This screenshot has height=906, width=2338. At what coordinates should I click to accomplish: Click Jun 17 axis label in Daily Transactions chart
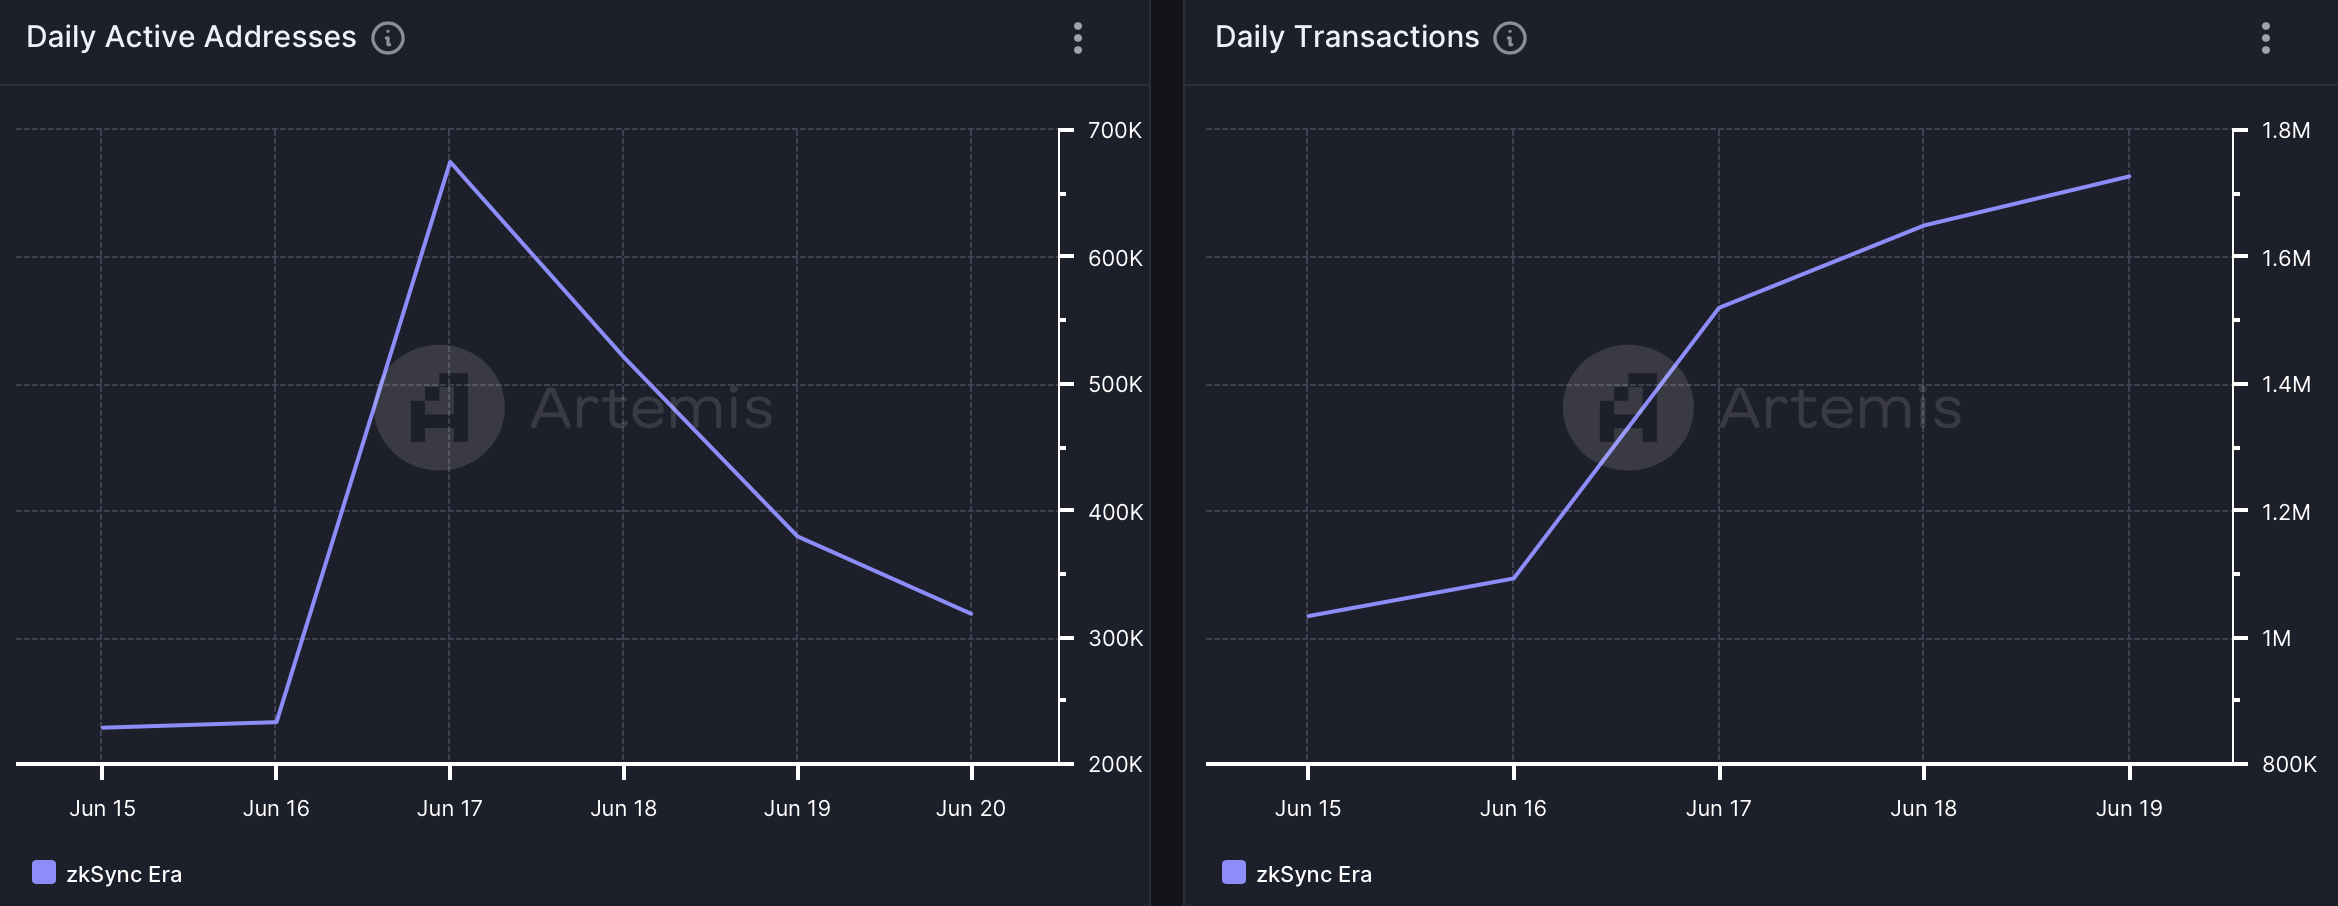(1719, 808)
